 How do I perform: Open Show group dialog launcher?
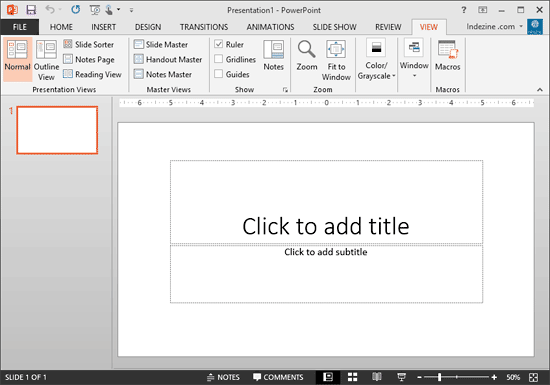285,90
